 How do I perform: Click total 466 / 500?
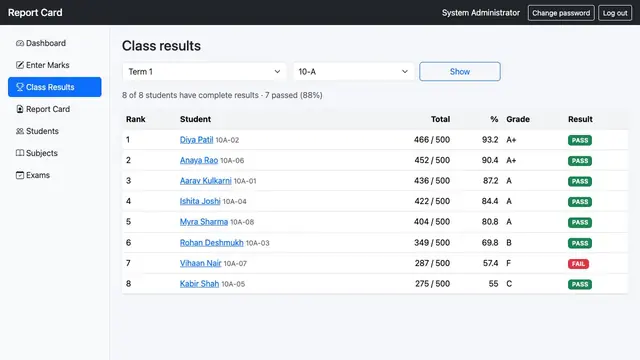432,140
